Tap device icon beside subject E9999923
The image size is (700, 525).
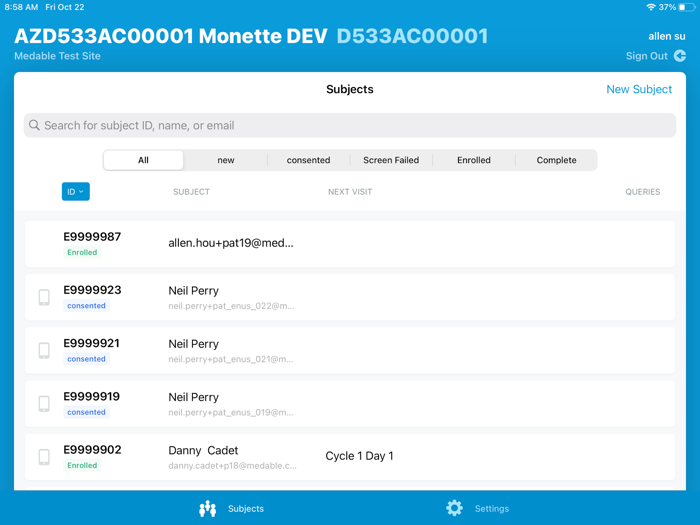(x=44, y=297)
